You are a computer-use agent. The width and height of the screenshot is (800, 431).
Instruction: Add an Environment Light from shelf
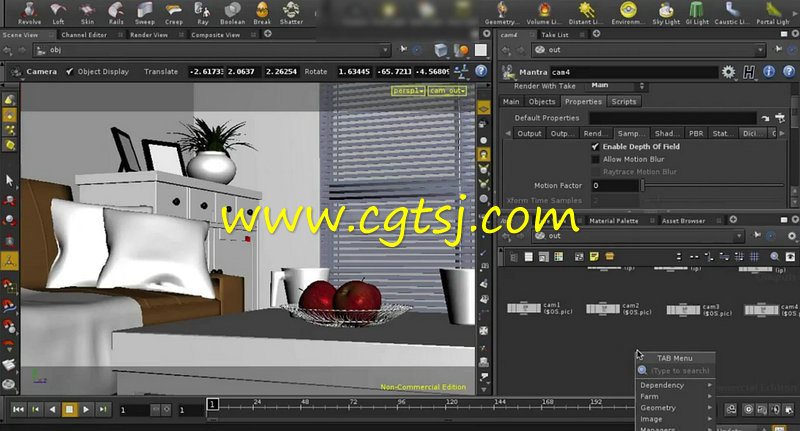[x=628, y=13]
